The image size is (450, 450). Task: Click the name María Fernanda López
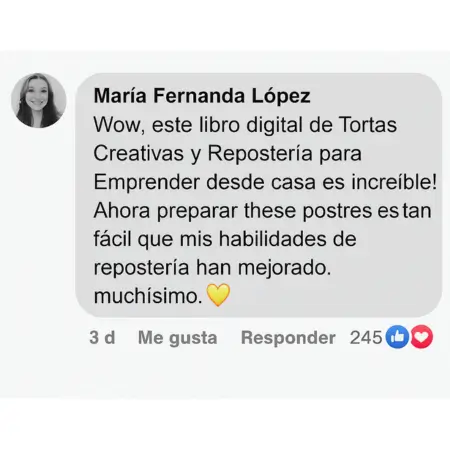coord(202,96)
